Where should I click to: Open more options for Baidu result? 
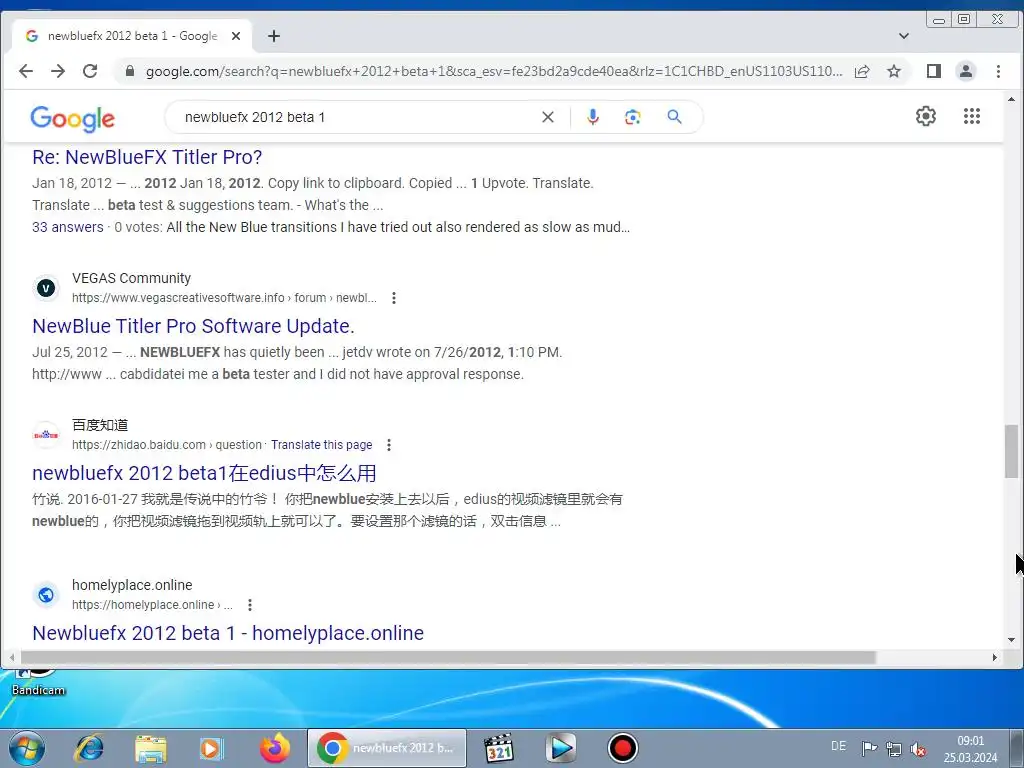click(389, 445)
